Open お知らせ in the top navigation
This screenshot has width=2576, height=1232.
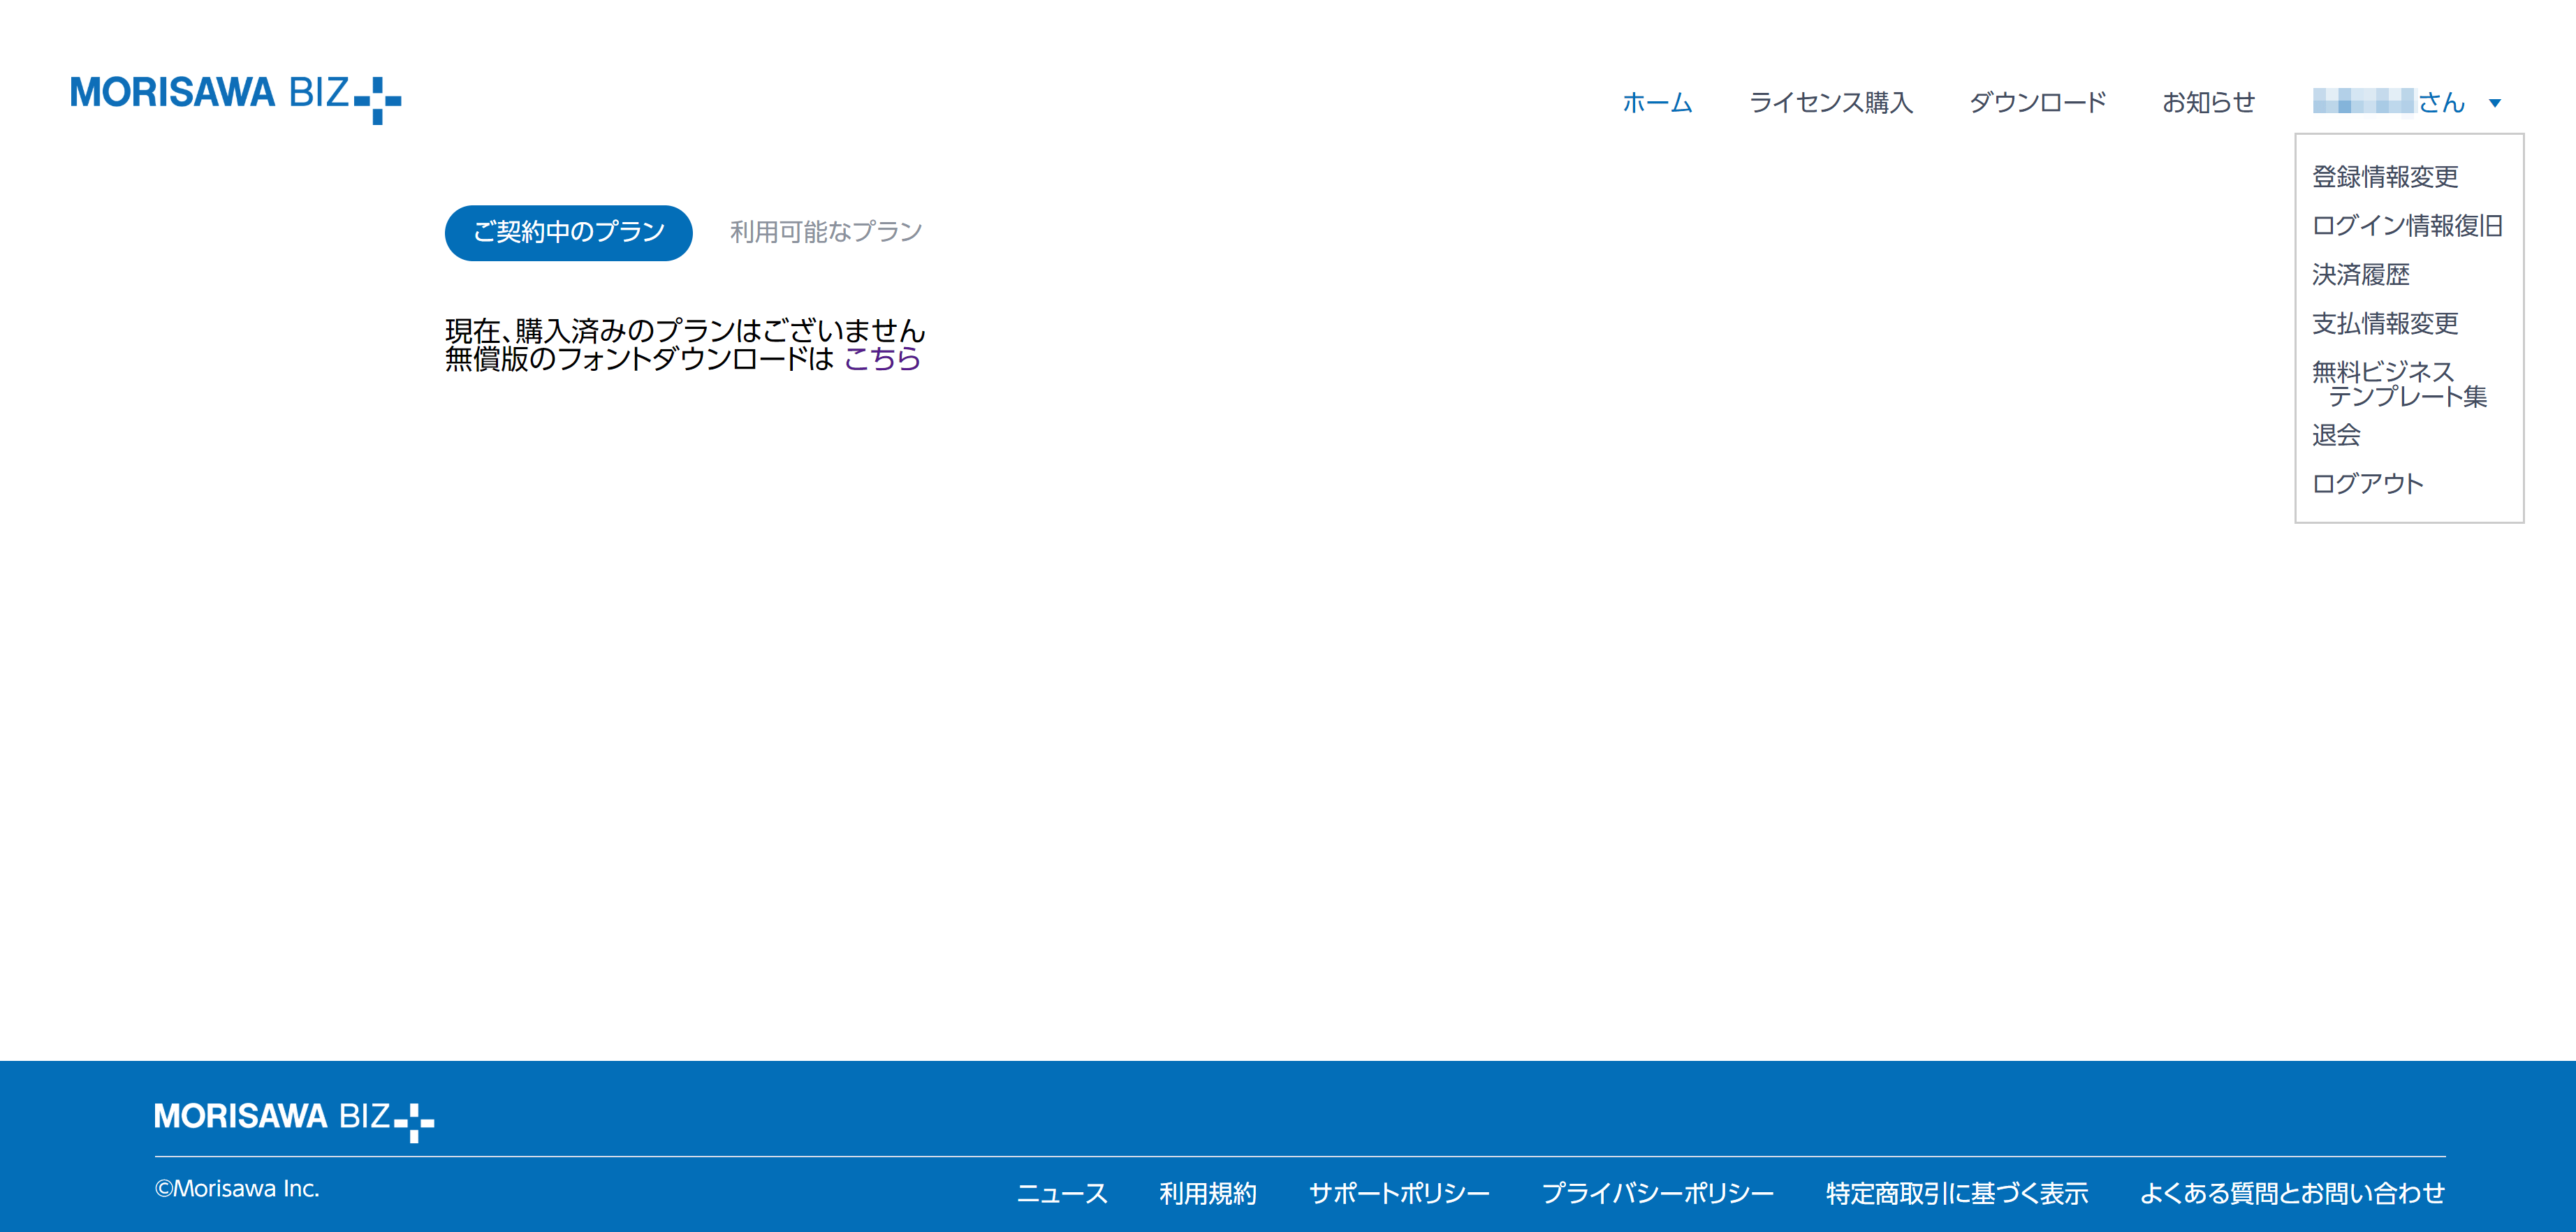(2208, 102)
